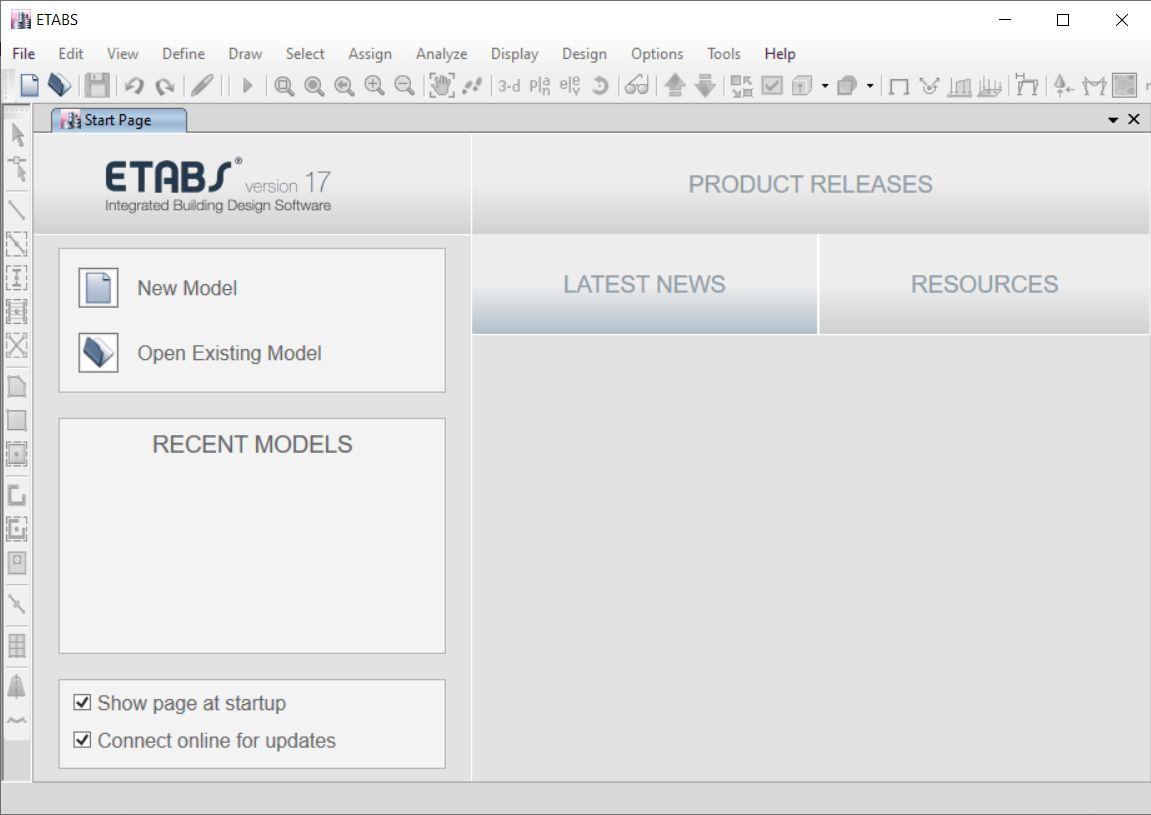The height and width of the screenshot is (815, 1151).
Task: Maximize the ETABS window
Action: click(x=1063, y=20)
